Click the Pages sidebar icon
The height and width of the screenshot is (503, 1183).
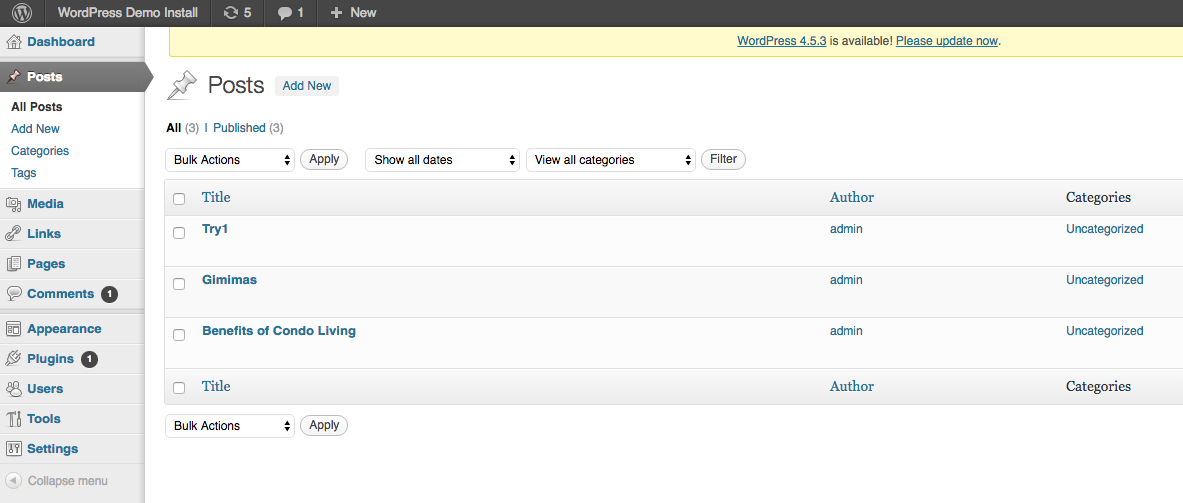[14, 264]
